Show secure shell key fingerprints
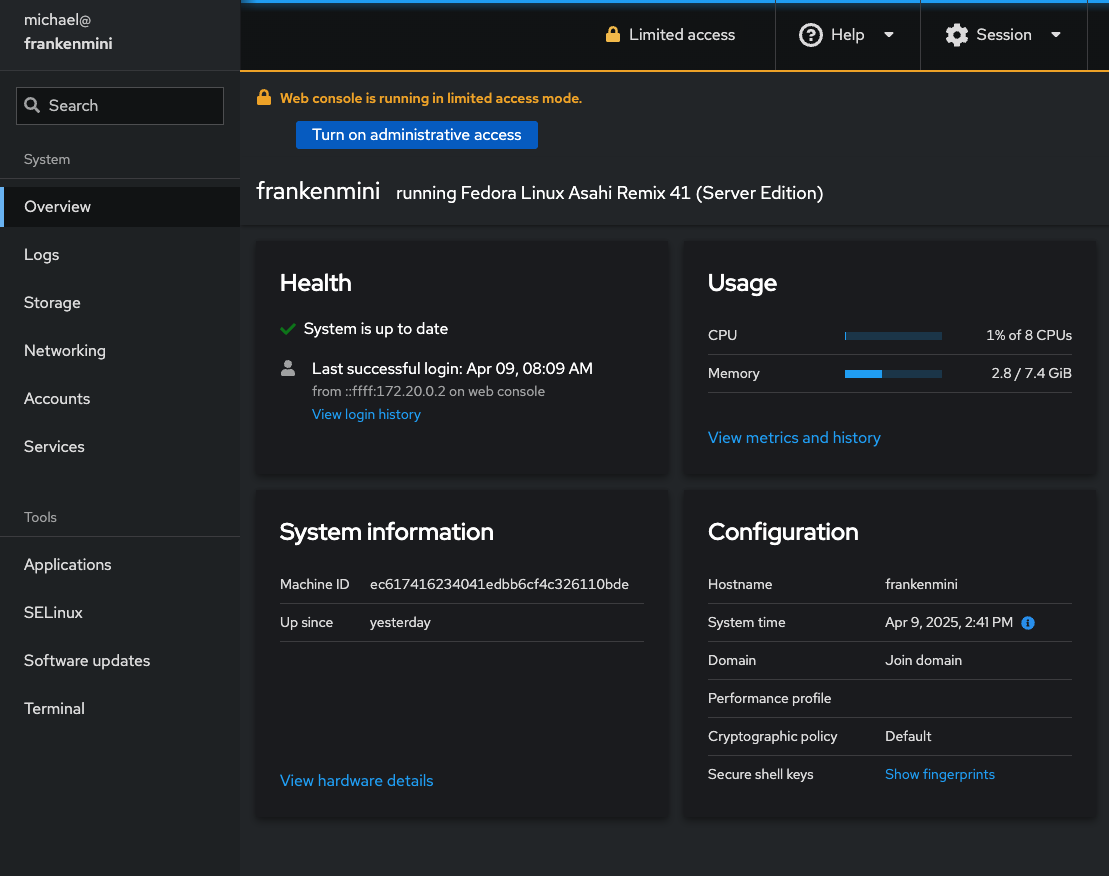Screen dimensions: 1109x876 tap(939, 775)
